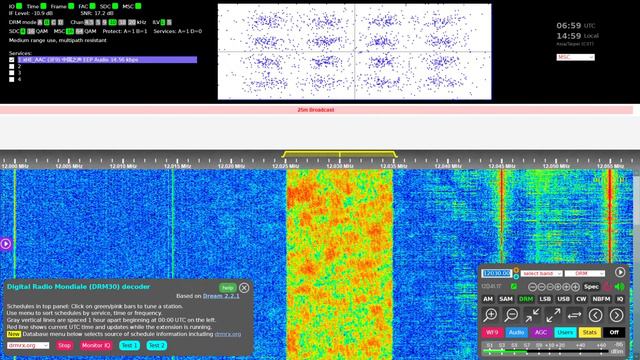Select AM demodulation mode
Image resolution: width=640 pixels, height=360 pixels.
pyautogui.click(x=488, y=299)
